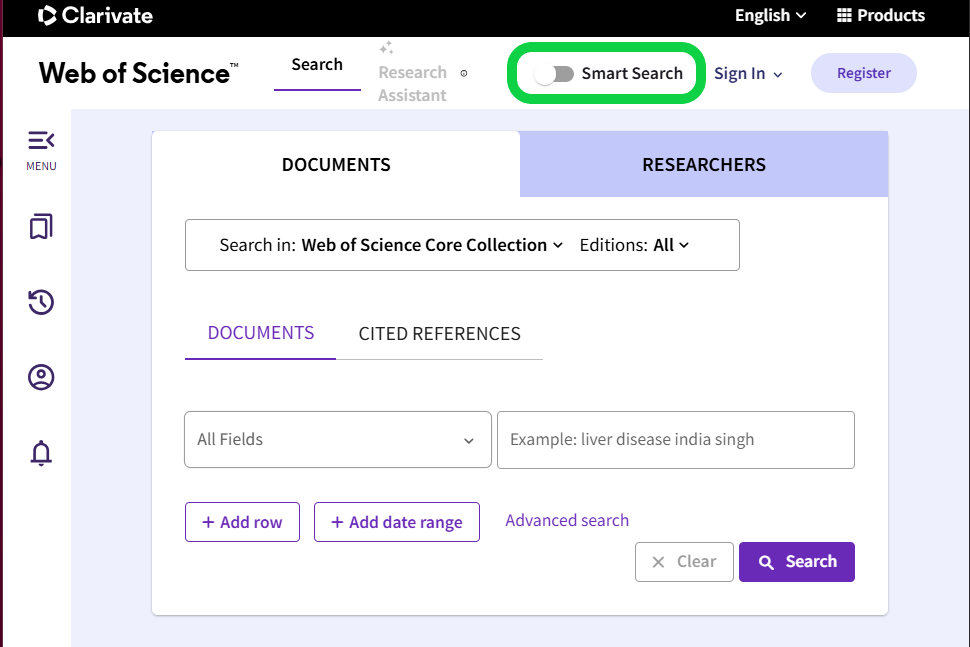Open the Clarivate logo homepage
970x647 pixels.
[95, 15]
